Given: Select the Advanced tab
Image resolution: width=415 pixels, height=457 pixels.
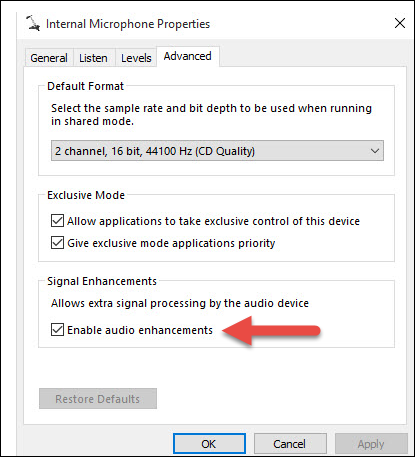Looking at the screenshot, I should click(x=188, y=56).
